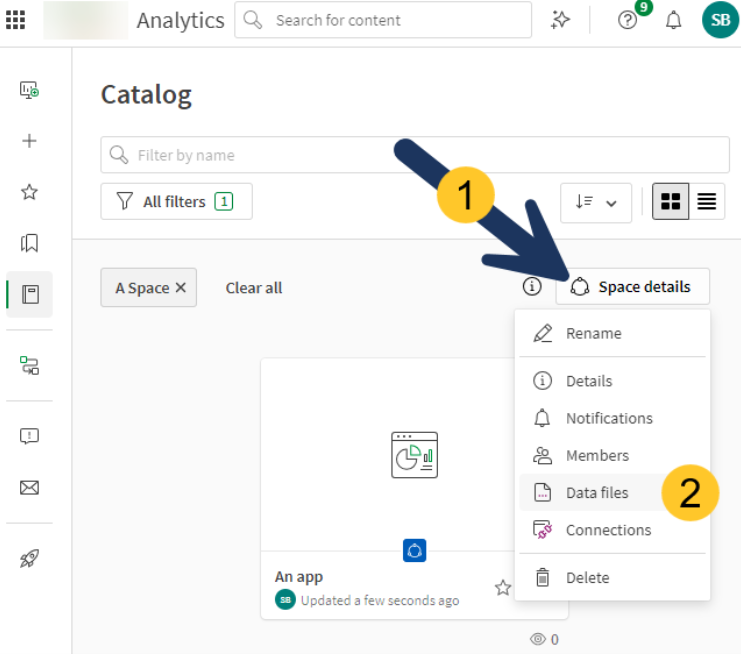Open Favorites star in left sidebar
Viewport: 741px width, 654px height.
click(29, 192)
